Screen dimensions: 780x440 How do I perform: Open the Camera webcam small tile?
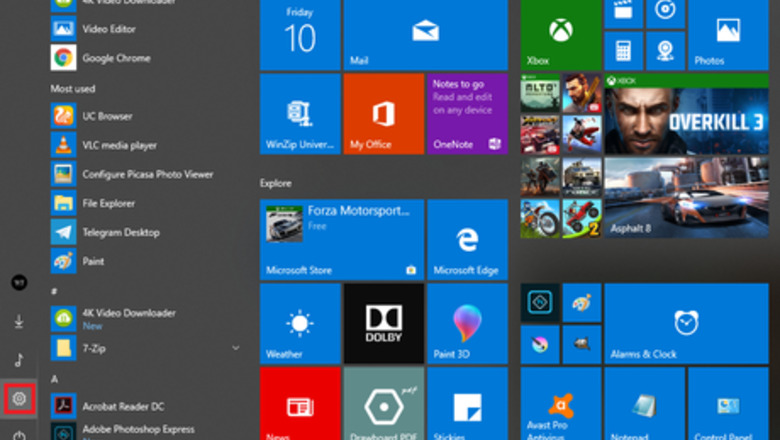pyautogui.click(x=665, y=51)
